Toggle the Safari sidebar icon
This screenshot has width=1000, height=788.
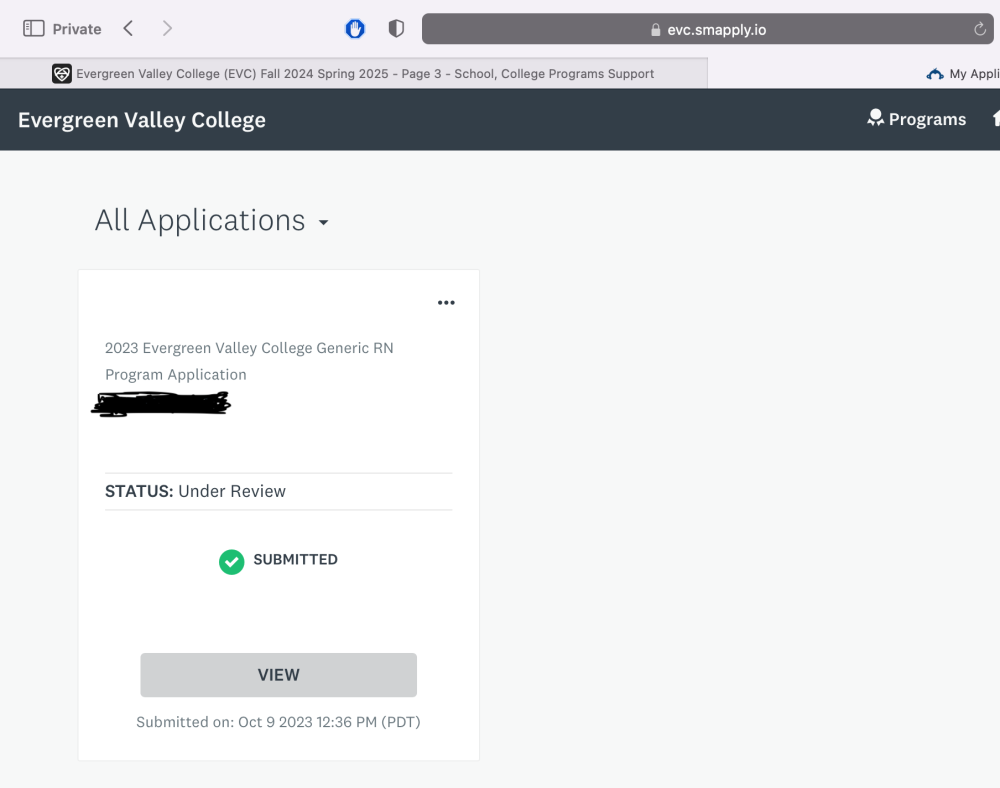pos(33,29)
